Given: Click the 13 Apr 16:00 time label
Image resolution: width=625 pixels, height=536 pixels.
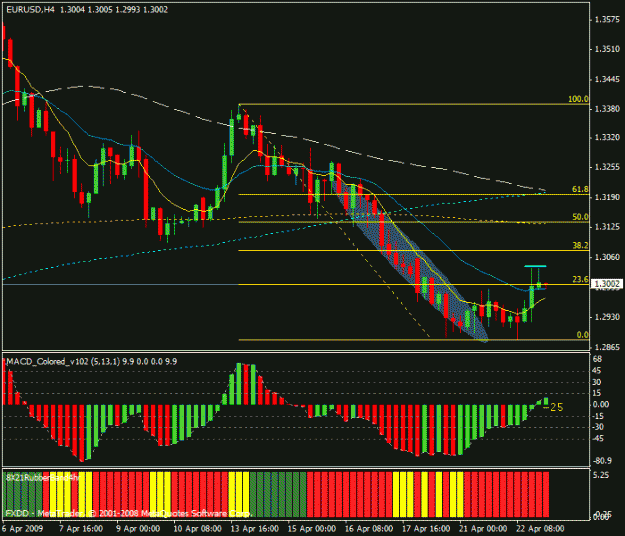Looking at the screenshot, I should click(x=254, y=528).
